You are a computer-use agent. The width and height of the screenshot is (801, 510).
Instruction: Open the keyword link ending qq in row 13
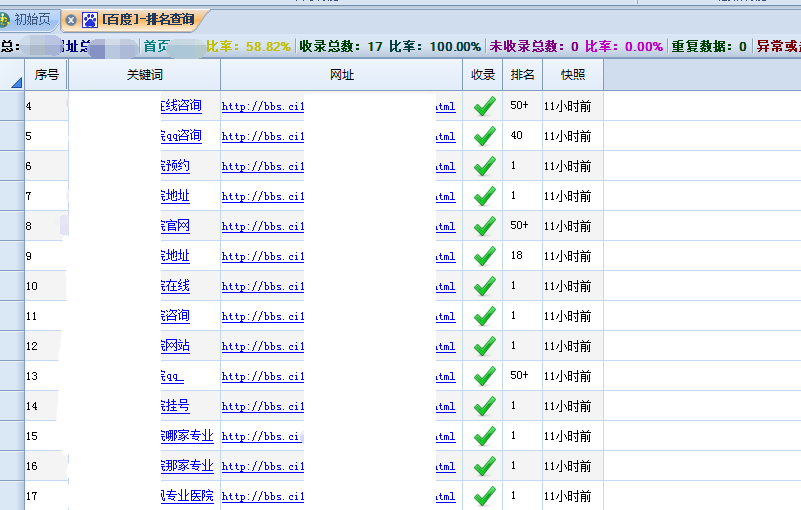(x=172, y=377)
